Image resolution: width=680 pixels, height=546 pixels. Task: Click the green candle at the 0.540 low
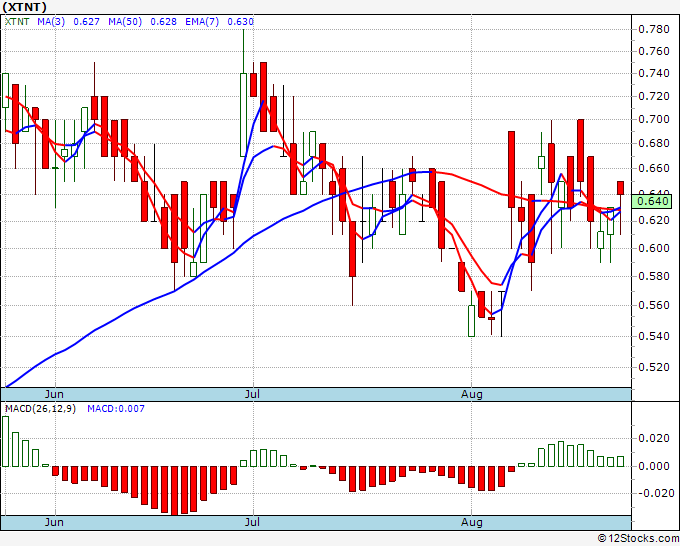(471, 321)
